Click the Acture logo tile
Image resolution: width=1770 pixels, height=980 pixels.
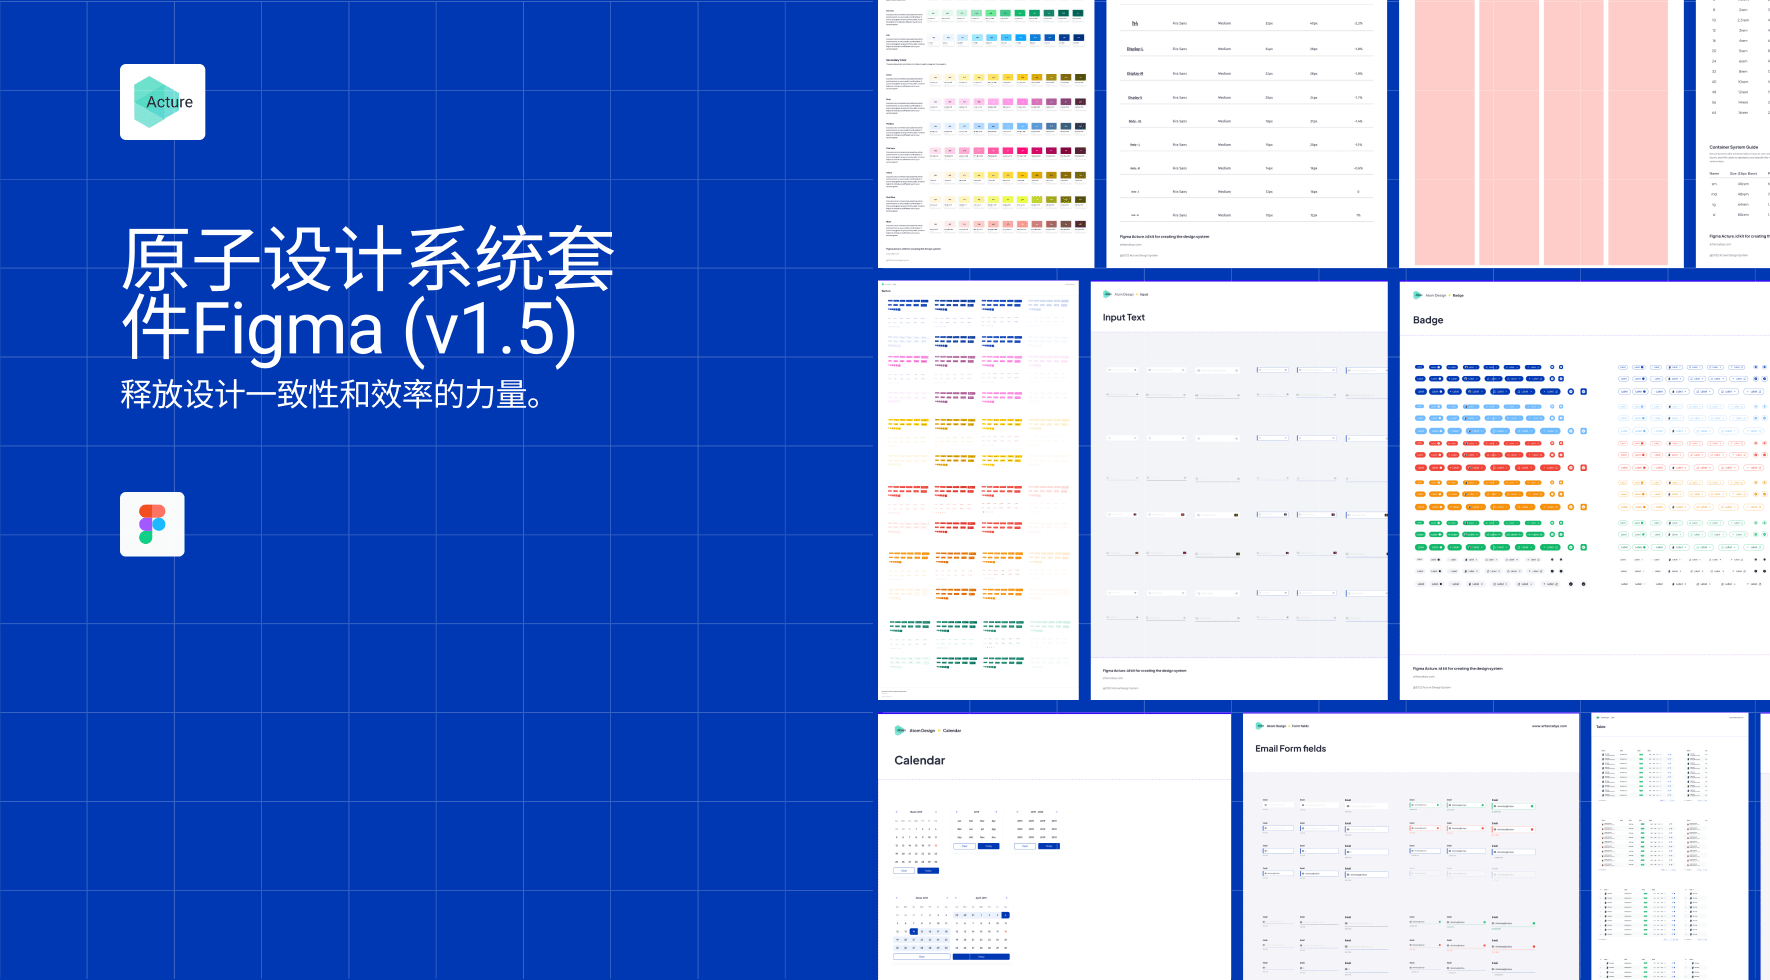(163, 102)
